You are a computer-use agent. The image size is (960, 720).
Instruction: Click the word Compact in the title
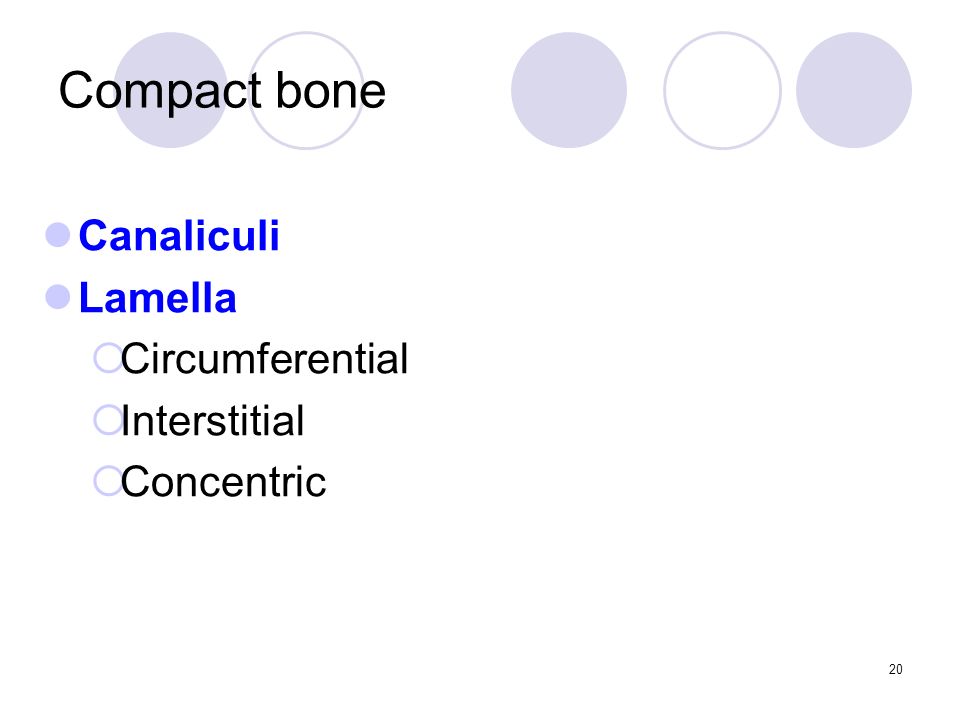point(161,92)
